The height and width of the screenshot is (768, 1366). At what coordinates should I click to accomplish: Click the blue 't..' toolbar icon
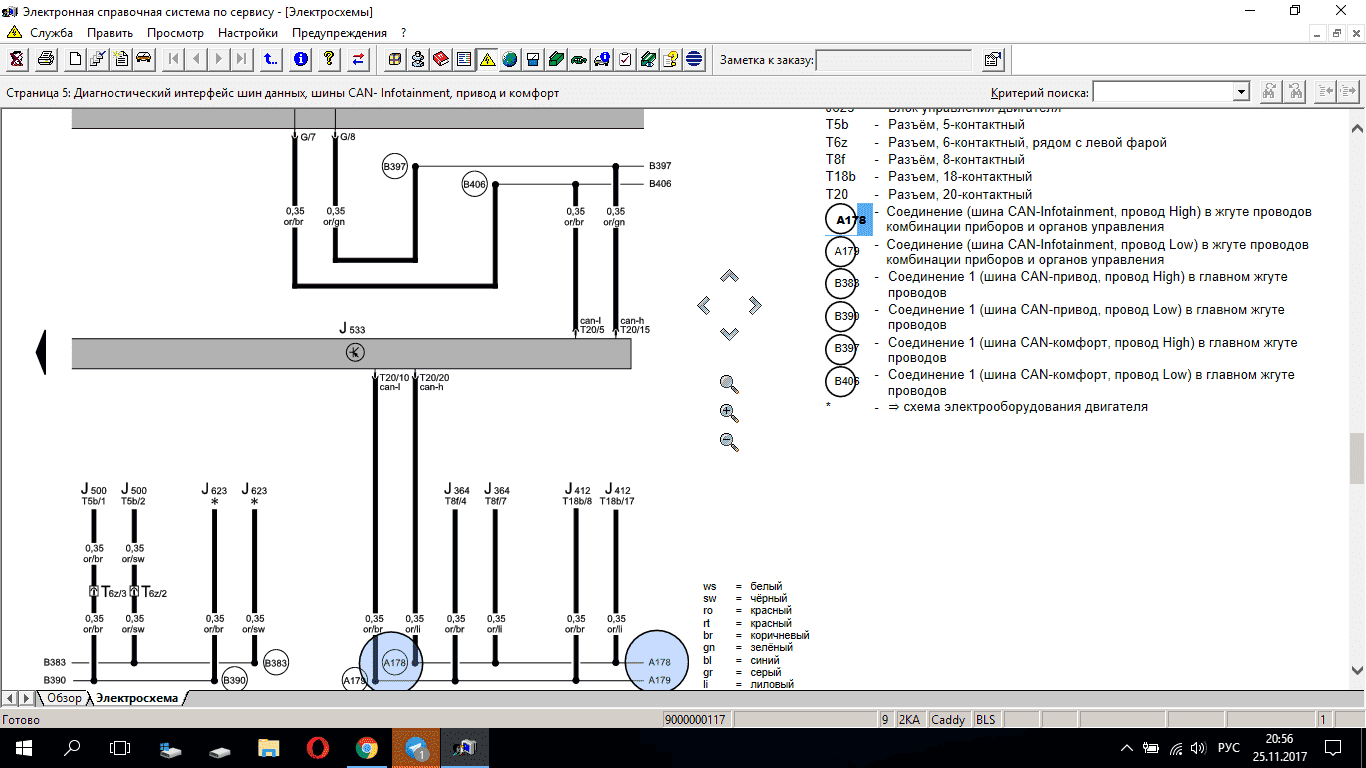270,59
